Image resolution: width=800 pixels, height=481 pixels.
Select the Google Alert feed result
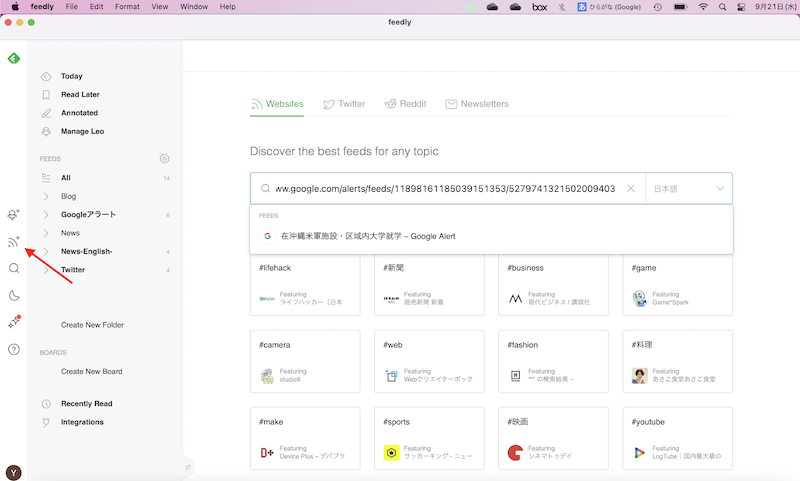click(x=368, y=236)
